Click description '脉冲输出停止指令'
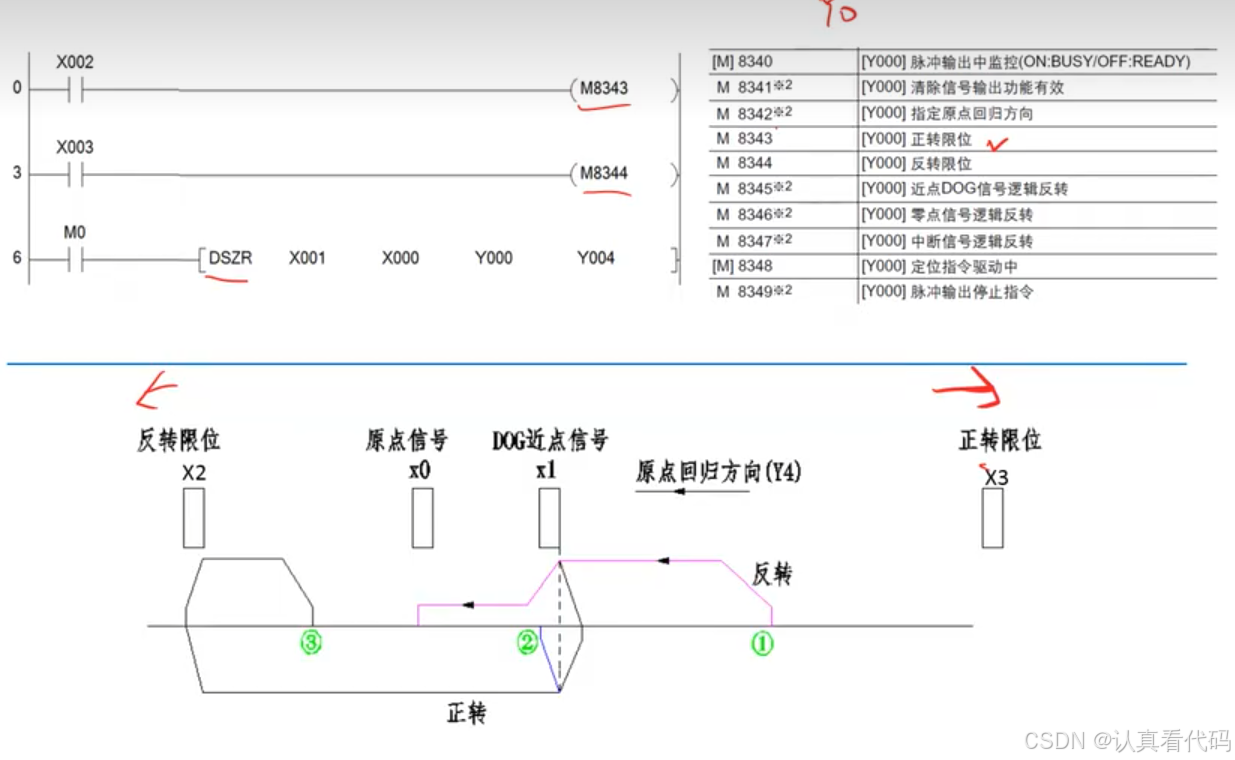The height and width of the screenshot is (760, 1235). coord(971,292)
